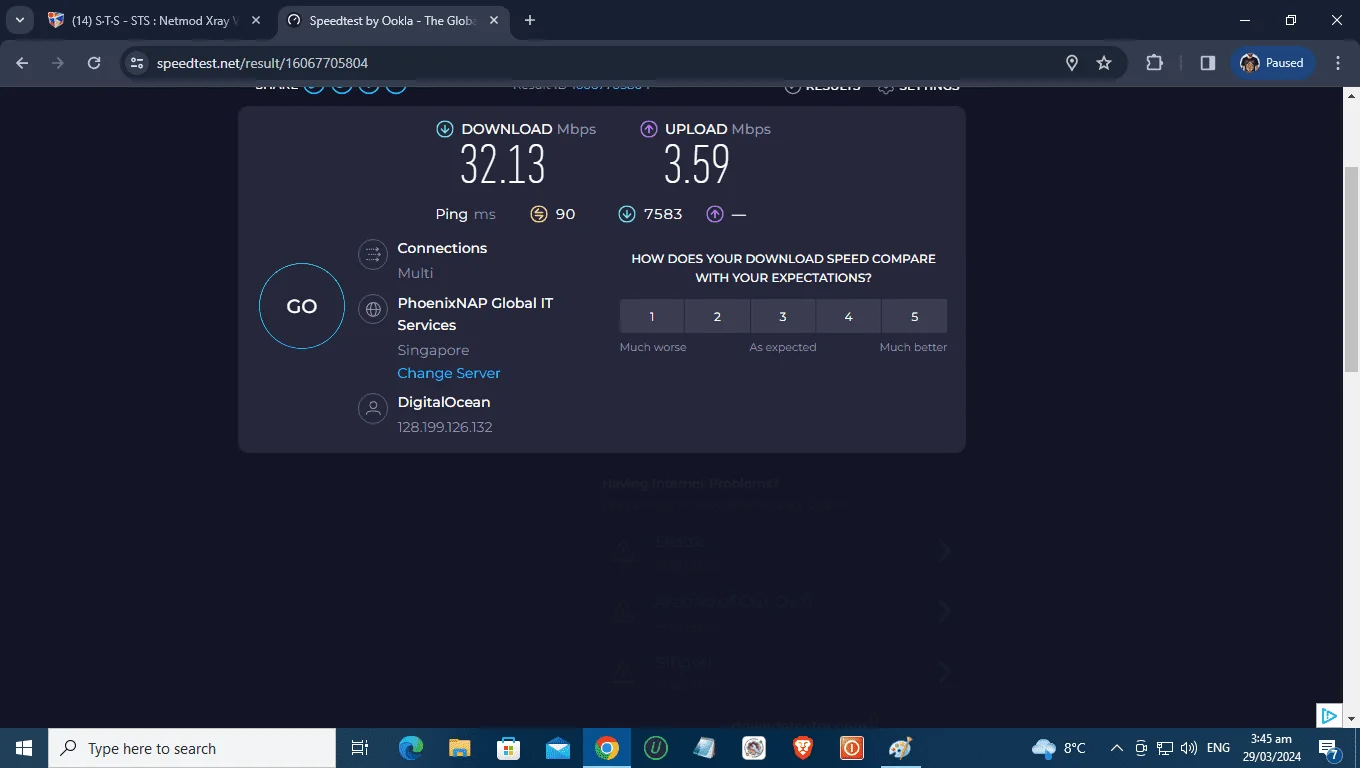The height and width of the screenshot is (768, 1360).
Task: Click the PhoenixNAP Global IT Services name
Action: [475, 314]
